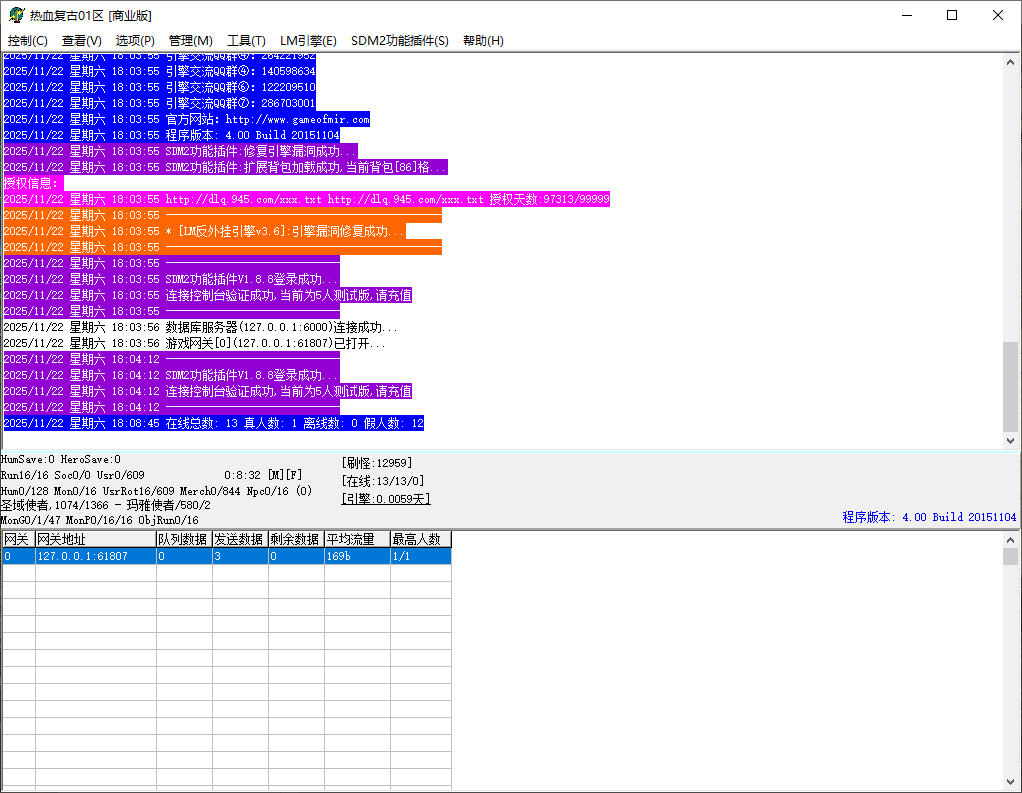1022x793 pixels.
Task: Open the 管理(M) menu
Action: coord(190,41)
